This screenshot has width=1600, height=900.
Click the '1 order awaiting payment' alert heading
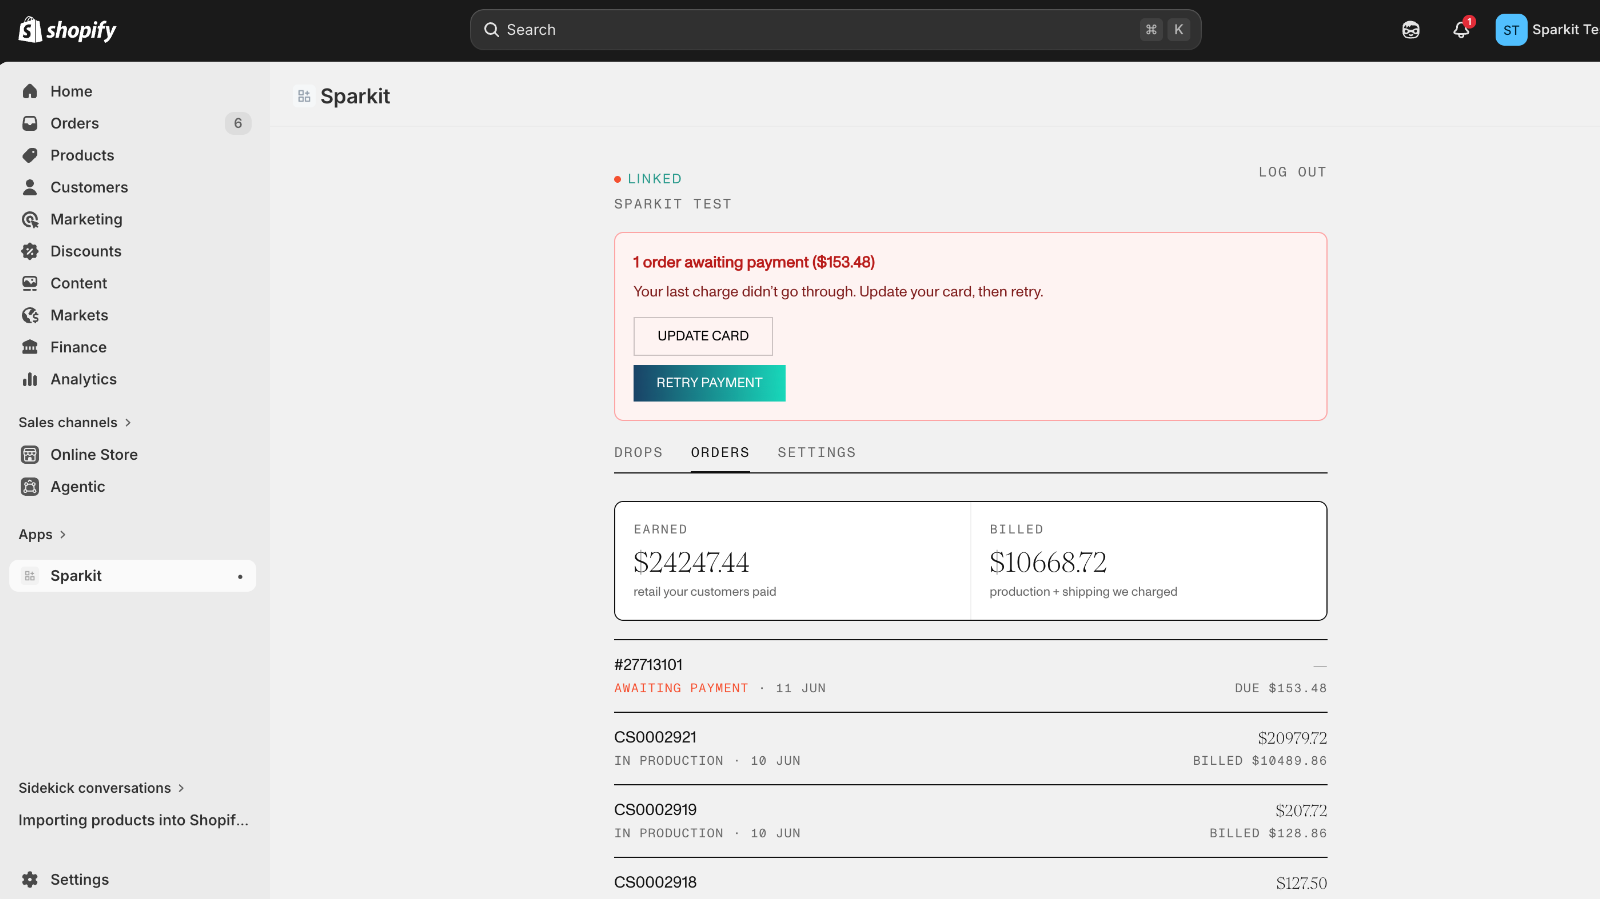pos(754,262)
